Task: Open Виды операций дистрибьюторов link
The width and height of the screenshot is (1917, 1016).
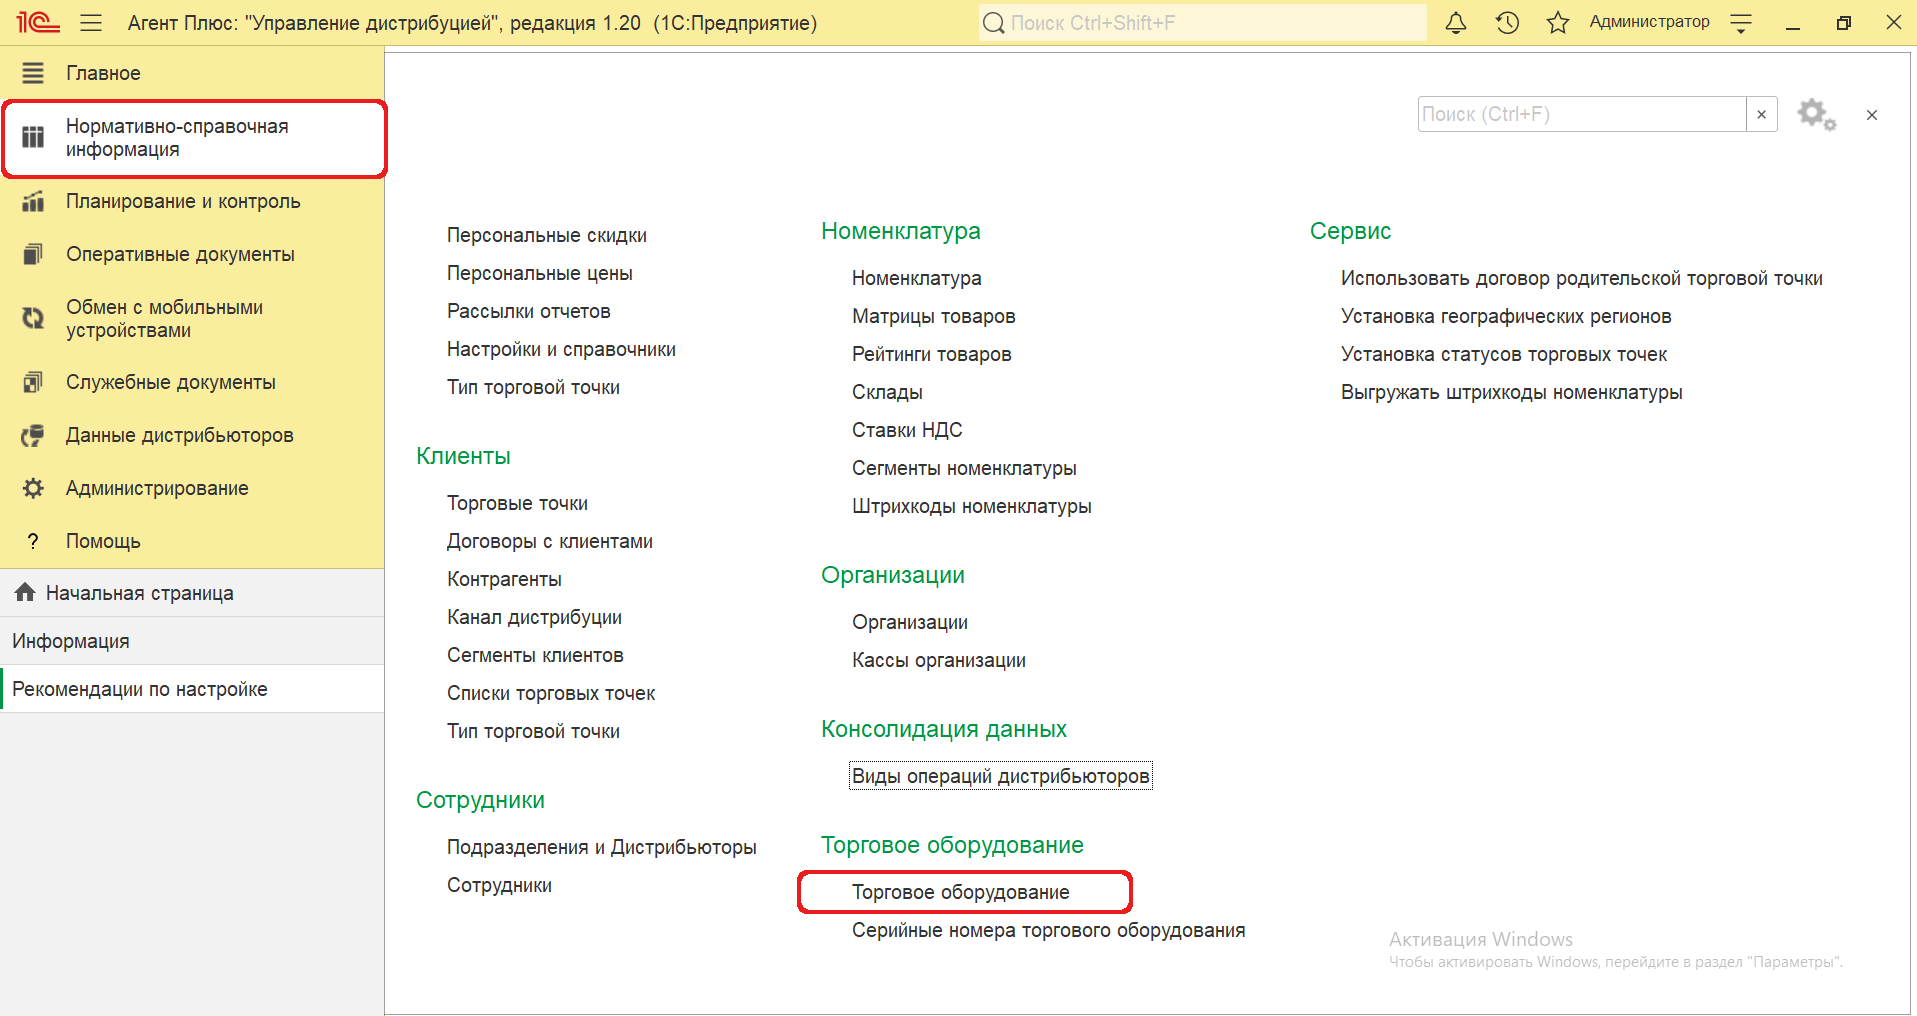Action: tap(1000, 776)
